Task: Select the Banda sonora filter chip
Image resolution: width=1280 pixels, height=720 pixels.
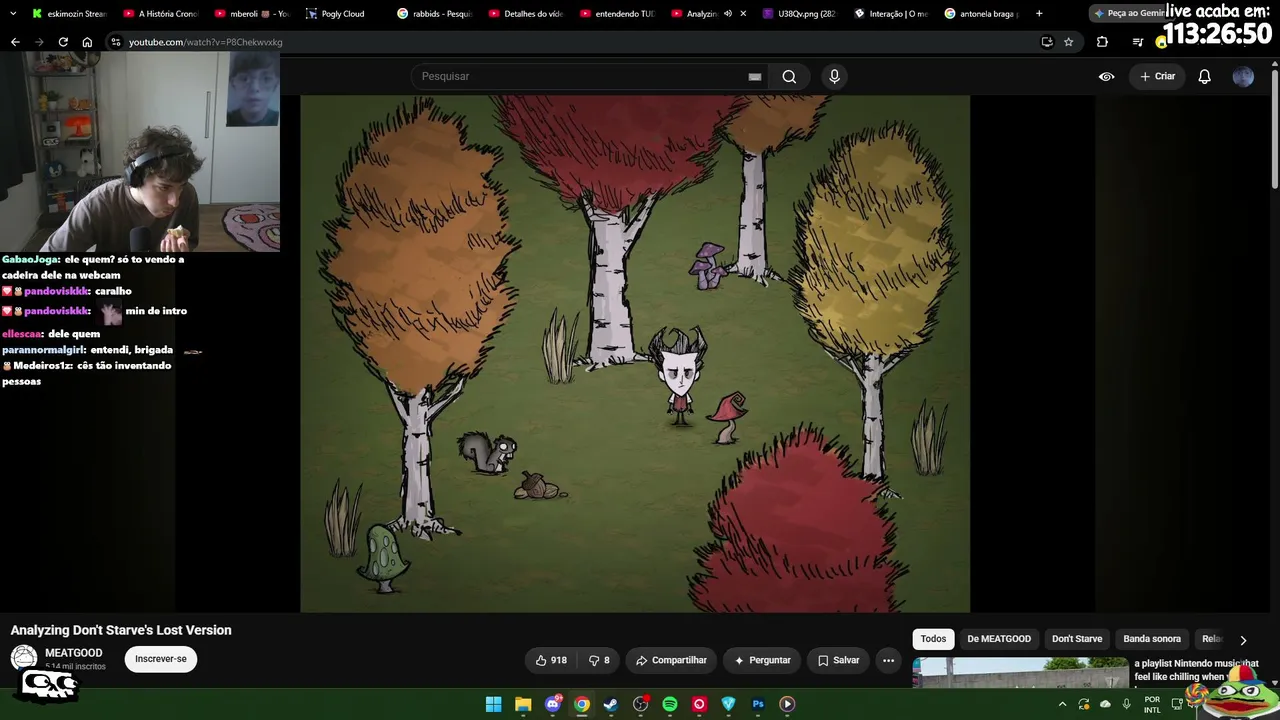Action: [x=1152, y=639]
